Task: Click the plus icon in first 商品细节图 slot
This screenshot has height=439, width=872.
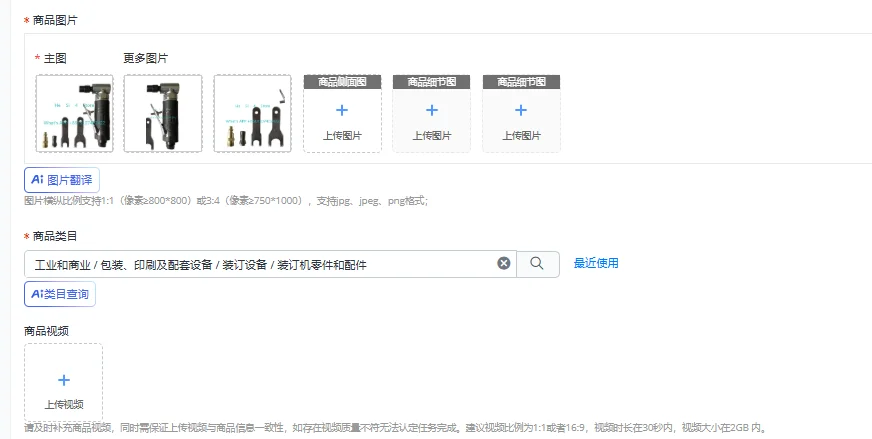Action: [432, 110]
